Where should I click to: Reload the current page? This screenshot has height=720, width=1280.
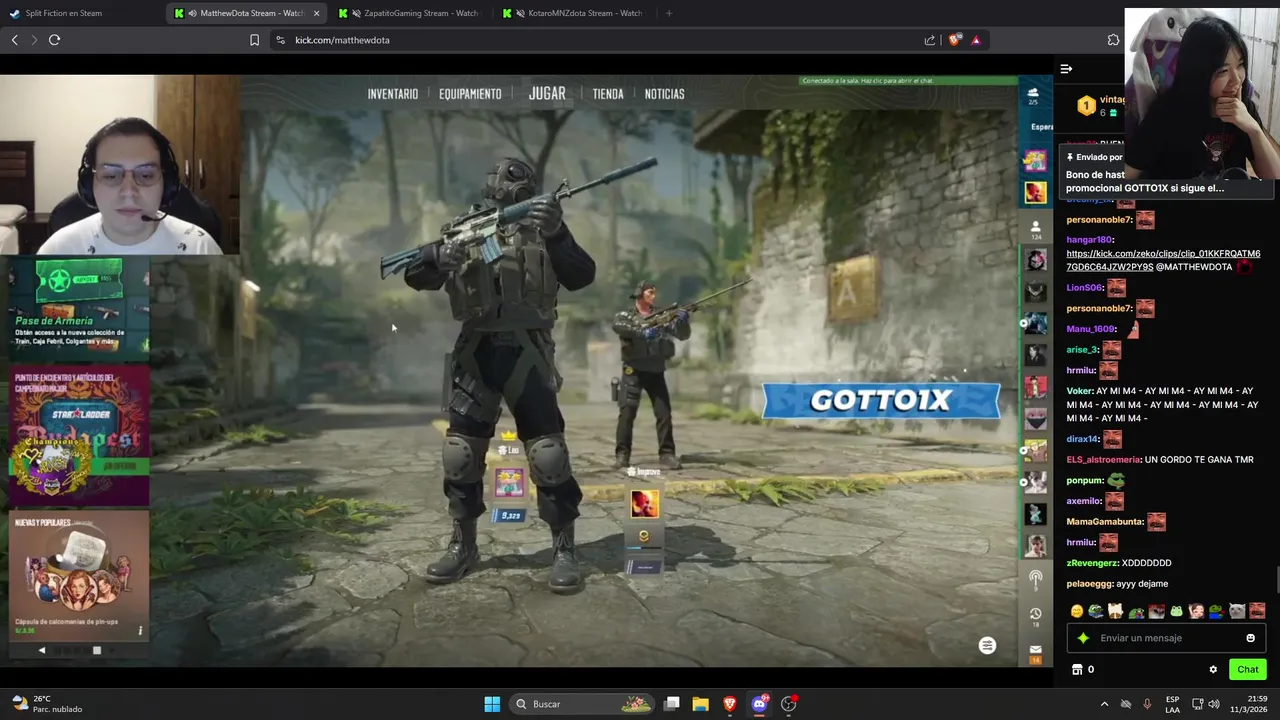click(55, 40)
